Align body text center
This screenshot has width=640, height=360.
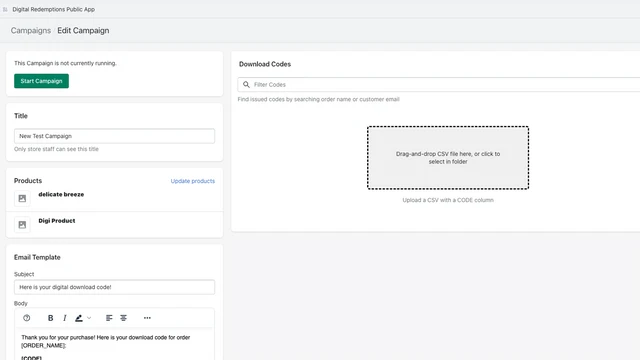click(x=123, y=318)
